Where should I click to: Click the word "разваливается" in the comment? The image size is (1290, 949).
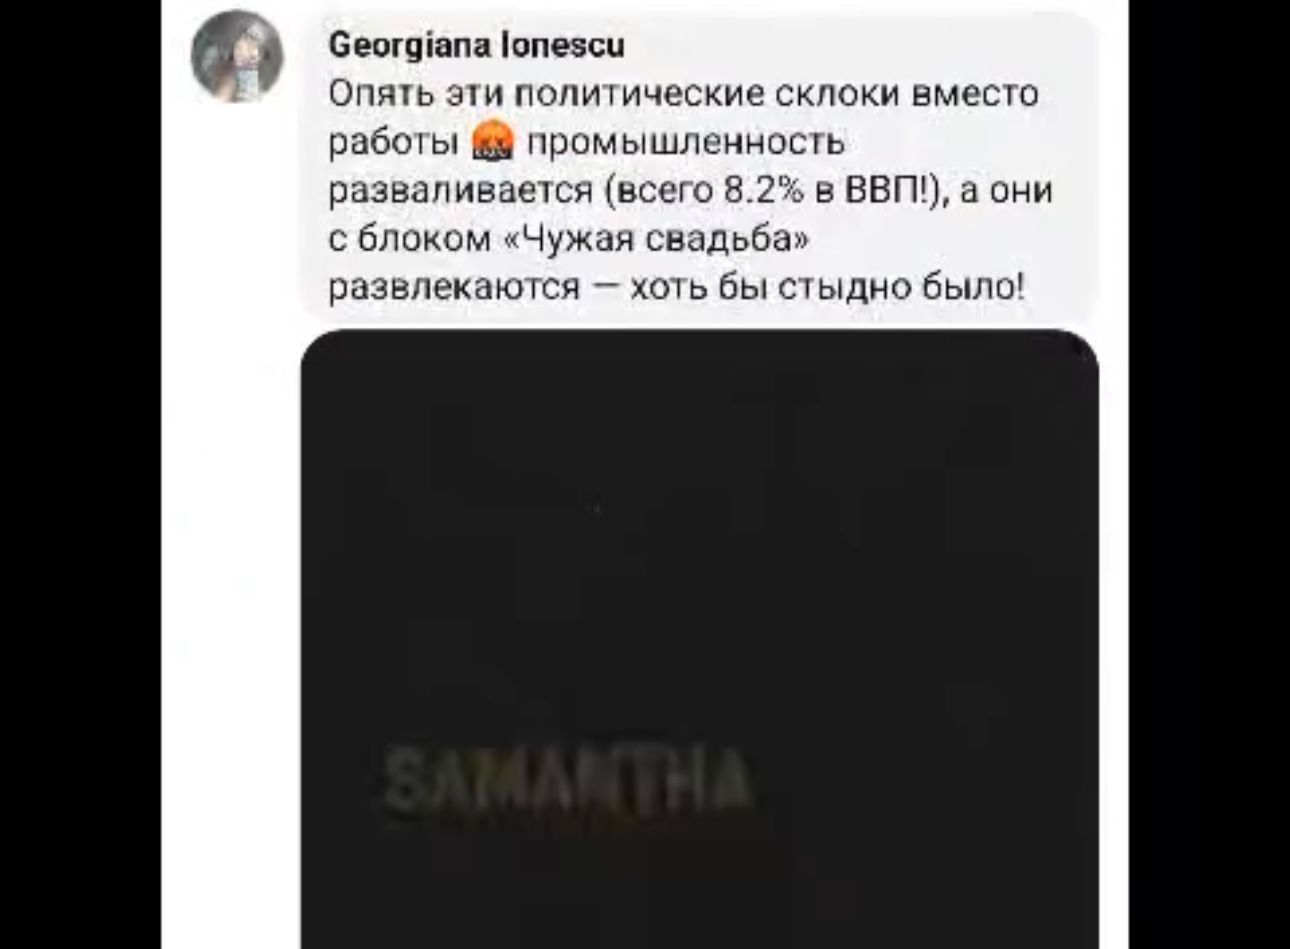pyautogui.click(x=464, y=190)
